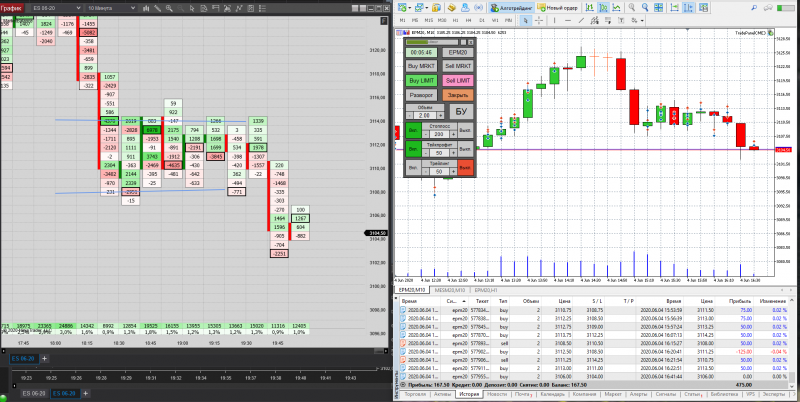Switch chart to candlestick style
Viewport: 800px width, 402px height.
pos(603,8)
